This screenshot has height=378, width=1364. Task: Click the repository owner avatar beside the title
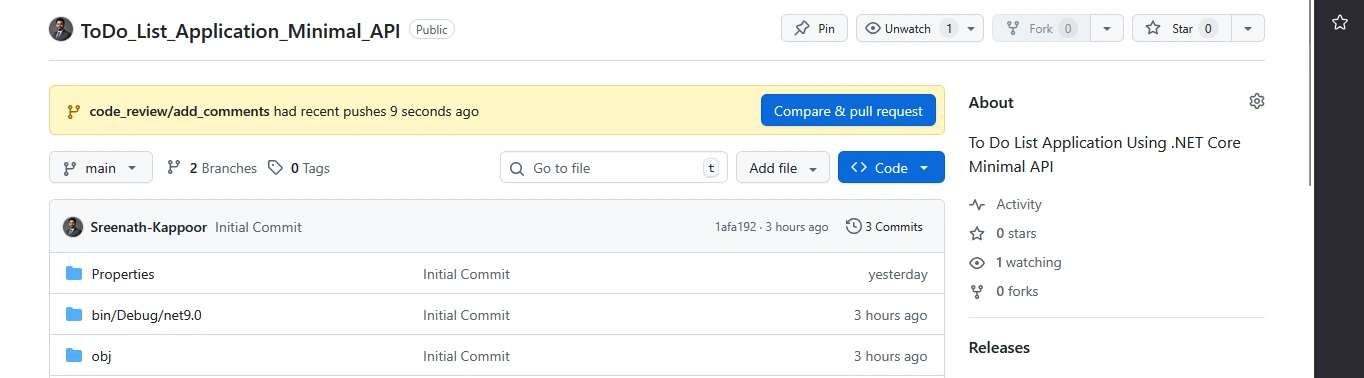coord(61,29)
